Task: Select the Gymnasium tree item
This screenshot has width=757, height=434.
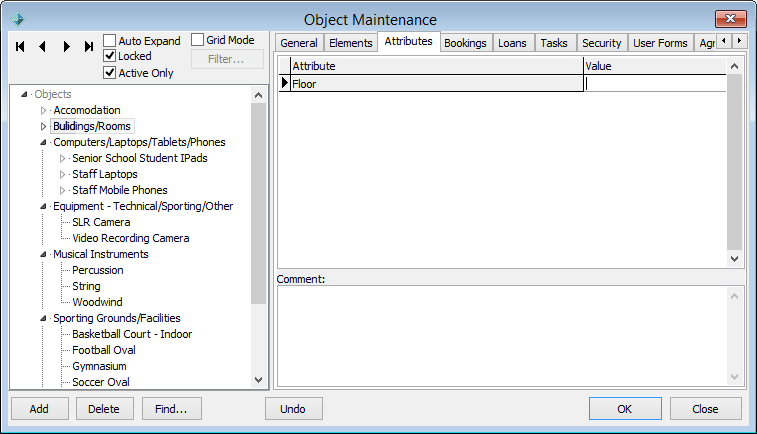Action: [x=99, y=366]
